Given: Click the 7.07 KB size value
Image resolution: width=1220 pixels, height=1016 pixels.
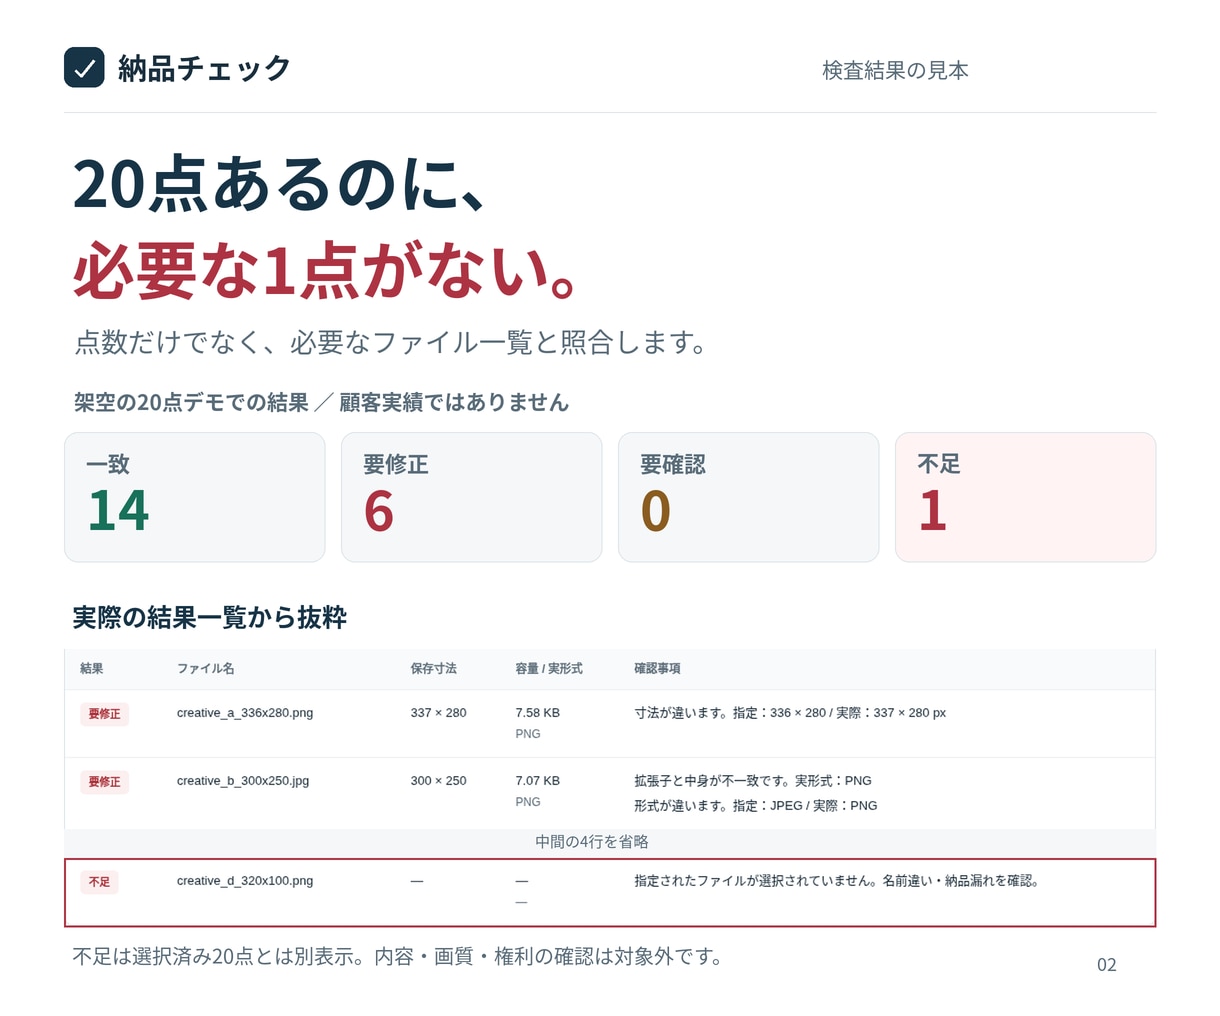Looking at the screenshot, I should click(x=537, y=781).
